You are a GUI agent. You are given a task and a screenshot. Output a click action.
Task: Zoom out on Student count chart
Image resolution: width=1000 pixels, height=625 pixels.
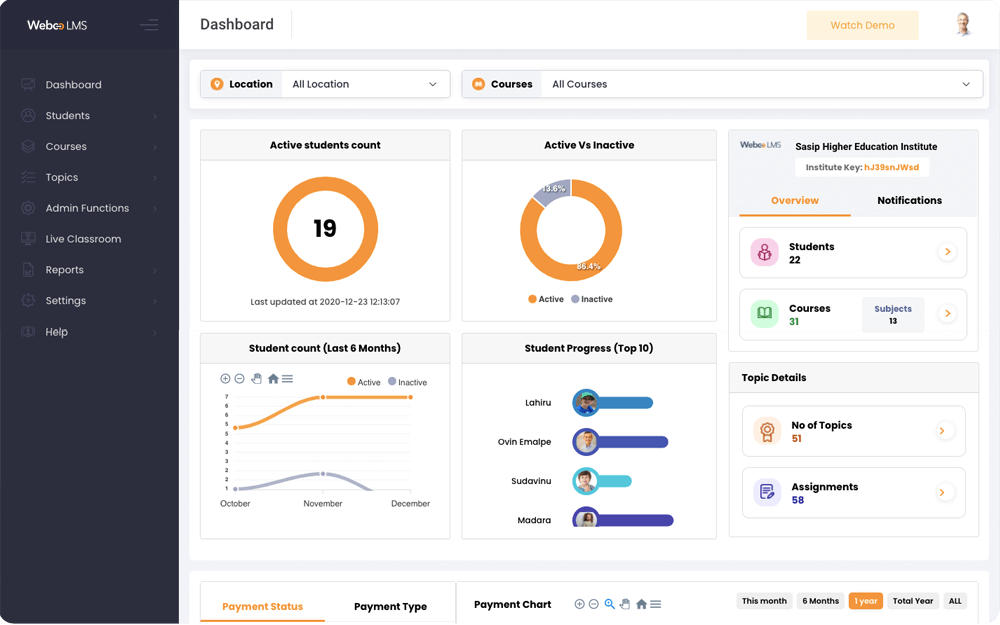point(240,379)
